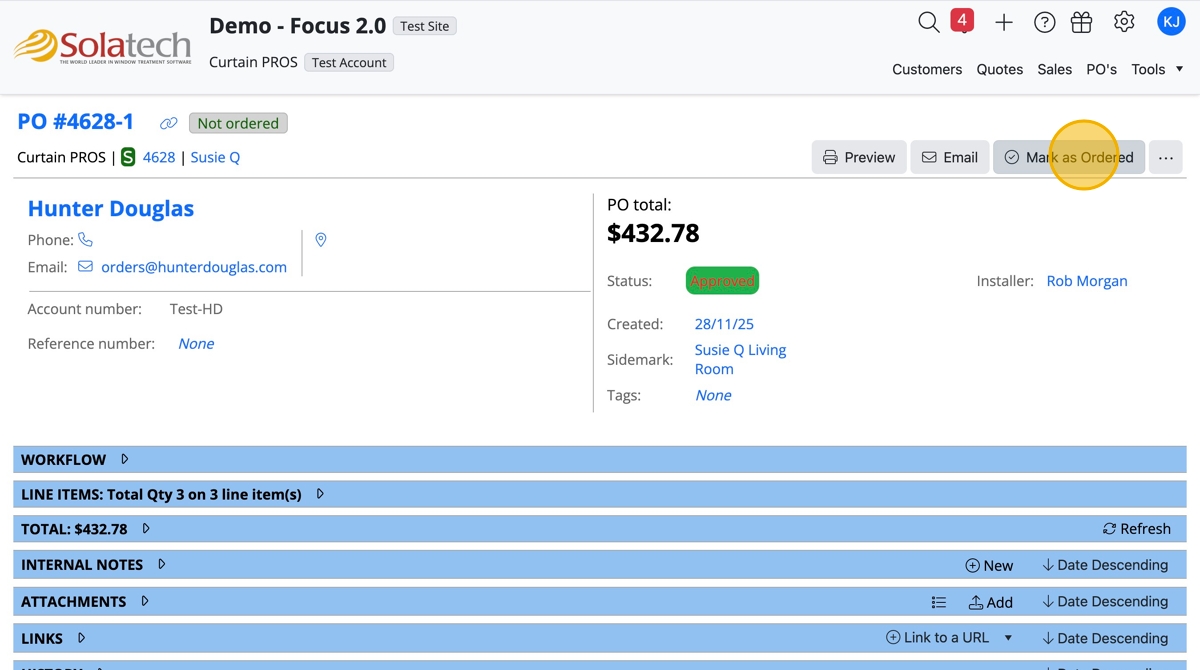The height and width of the screenshot is (670, 1200).
Task: Click the green Approved status badge
Action: (722, 281)
